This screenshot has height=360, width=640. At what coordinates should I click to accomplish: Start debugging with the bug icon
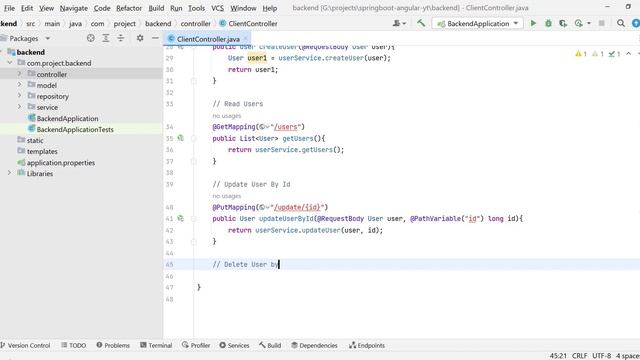548,24
